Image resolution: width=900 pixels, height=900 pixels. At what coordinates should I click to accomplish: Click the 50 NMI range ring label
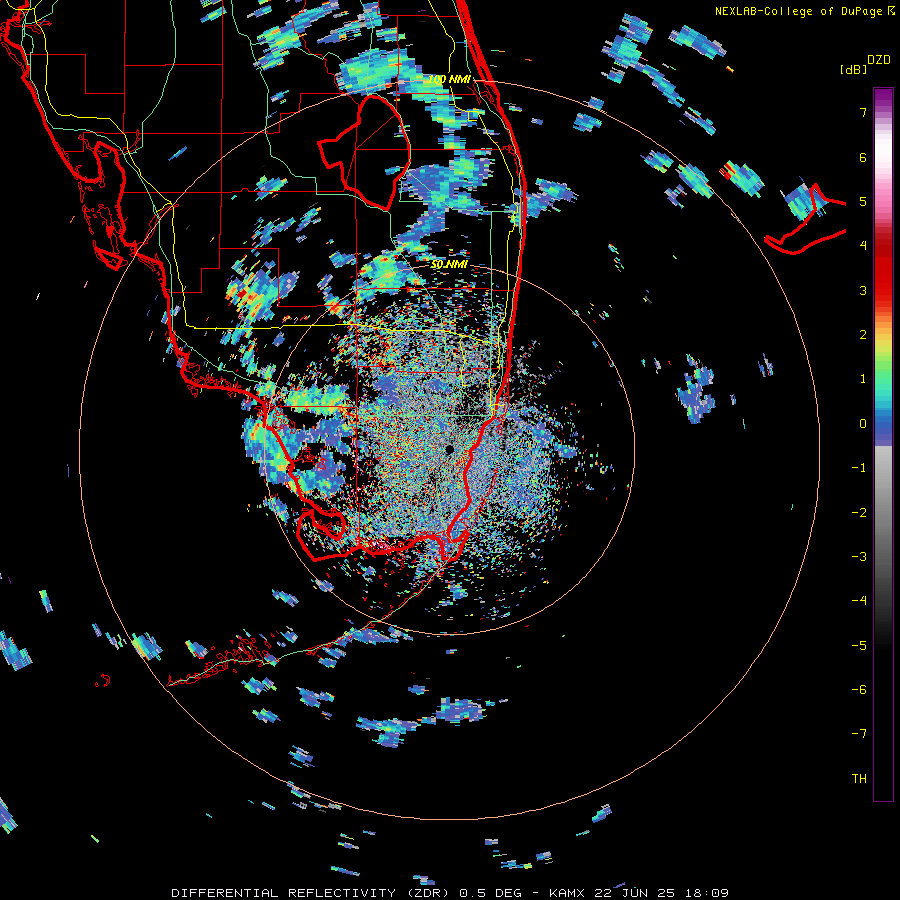[x=449, y=265]
